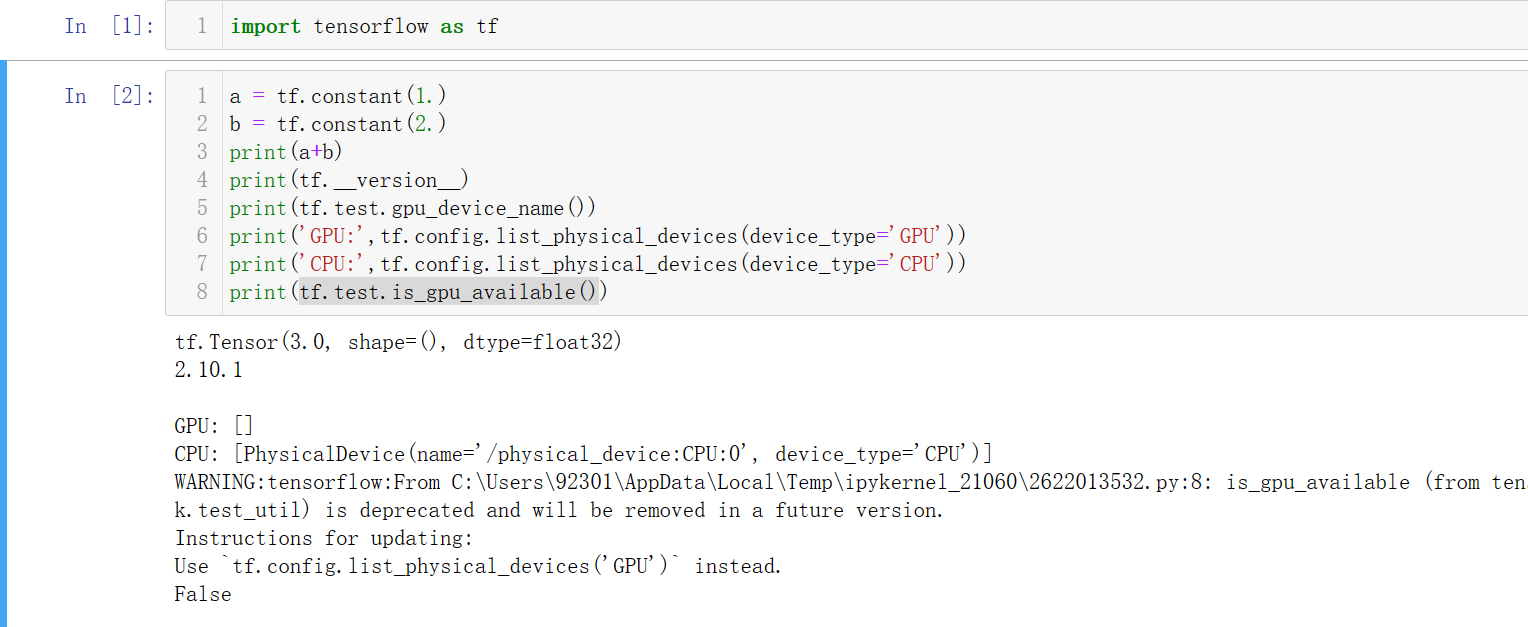Click the code line printing 'GPU:' devices
The height and width of the screenshot is (627, 1528).
[x=597, y=236]
